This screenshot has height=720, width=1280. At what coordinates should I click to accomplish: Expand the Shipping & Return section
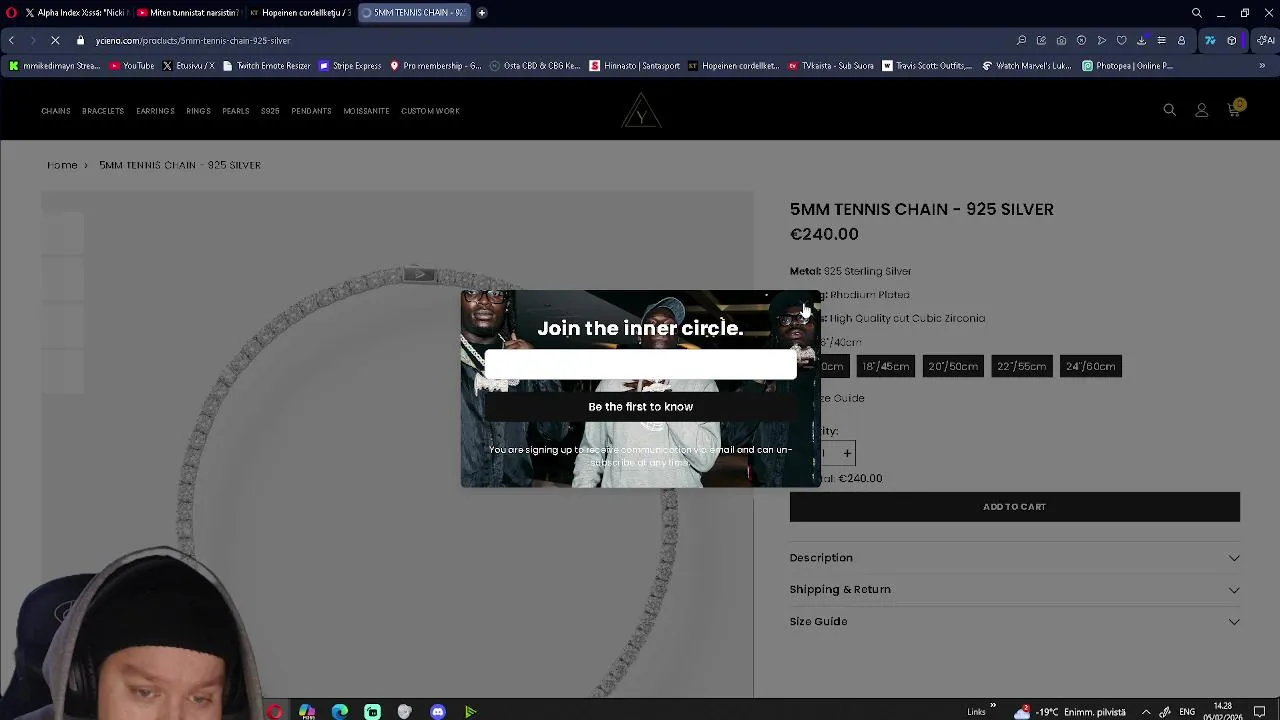1014,589
